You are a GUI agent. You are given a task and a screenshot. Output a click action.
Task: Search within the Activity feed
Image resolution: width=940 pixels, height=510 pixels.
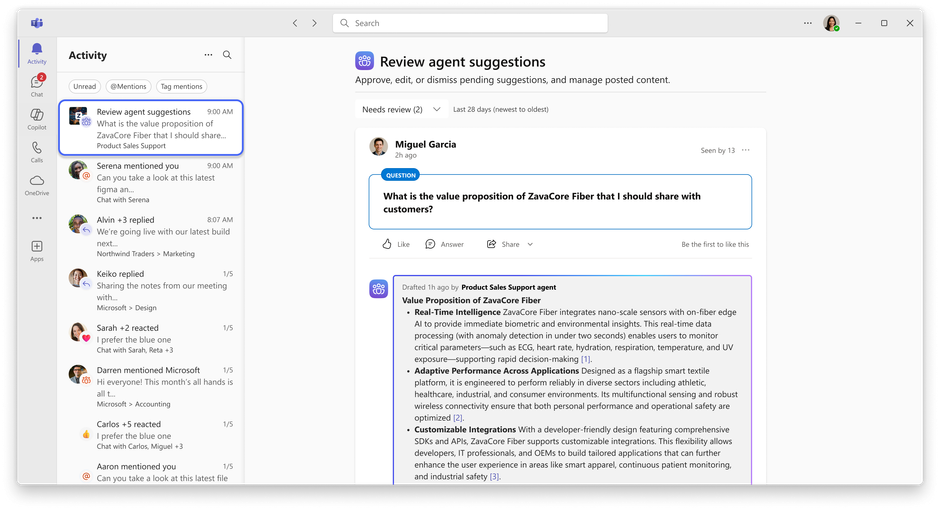[227, 55]
